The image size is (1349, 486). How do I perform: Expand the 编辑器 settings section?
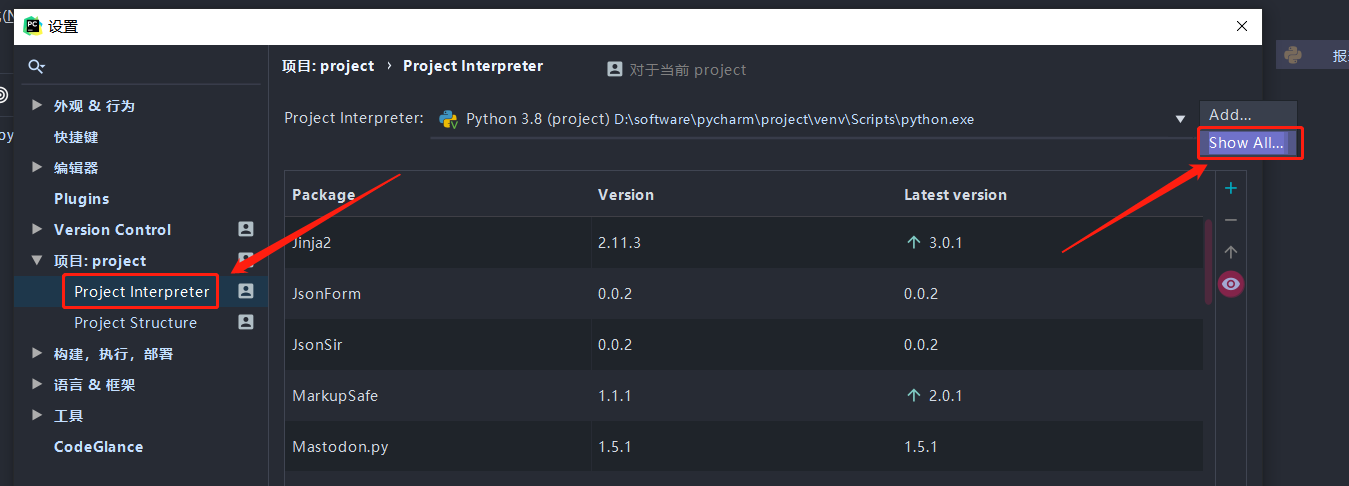pyautogui.click(x=37, y=167)
